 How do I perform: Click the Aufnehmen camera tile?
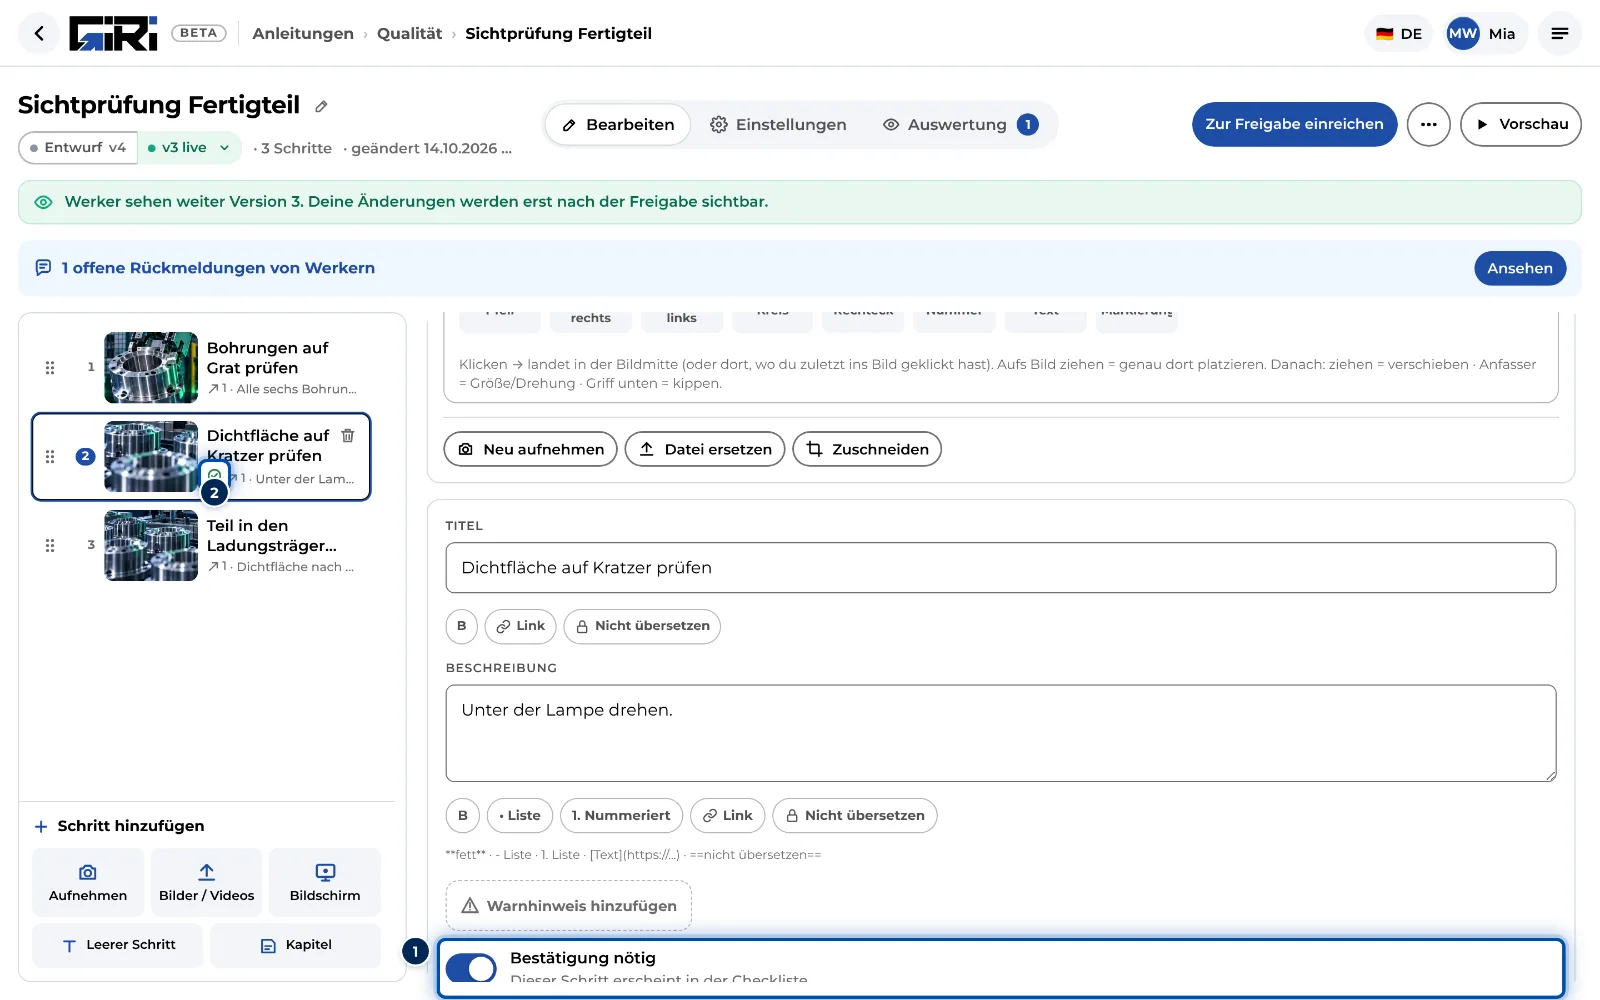pyautogui.click(x=88, y=882)
